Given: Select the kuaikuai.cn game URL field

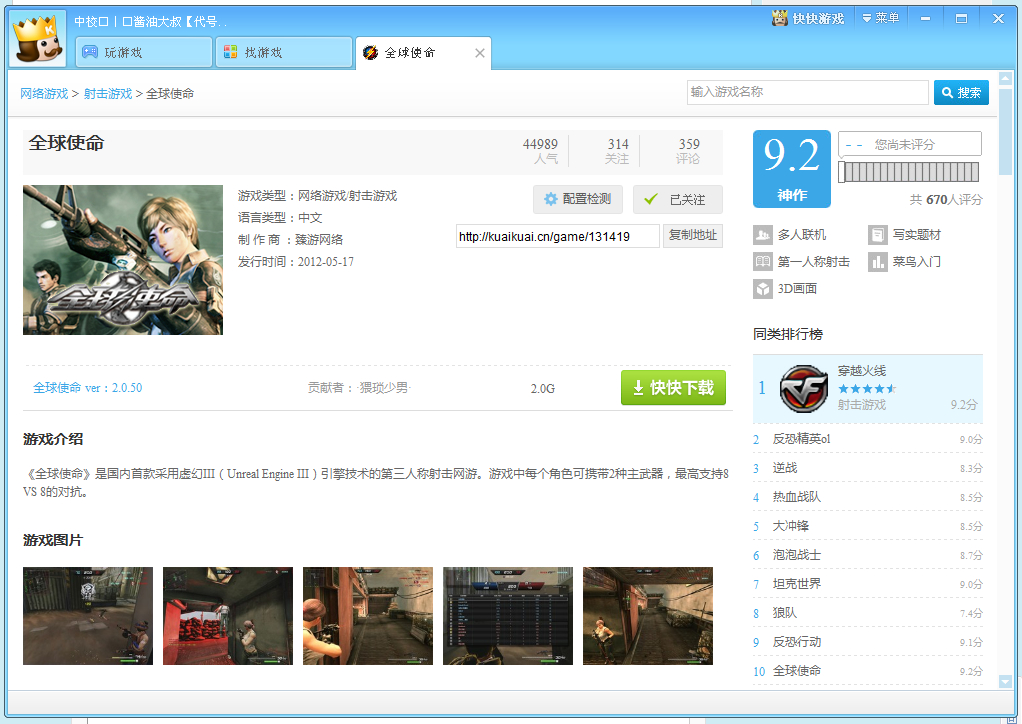Looking at the screenshot, I should (558, 236).
